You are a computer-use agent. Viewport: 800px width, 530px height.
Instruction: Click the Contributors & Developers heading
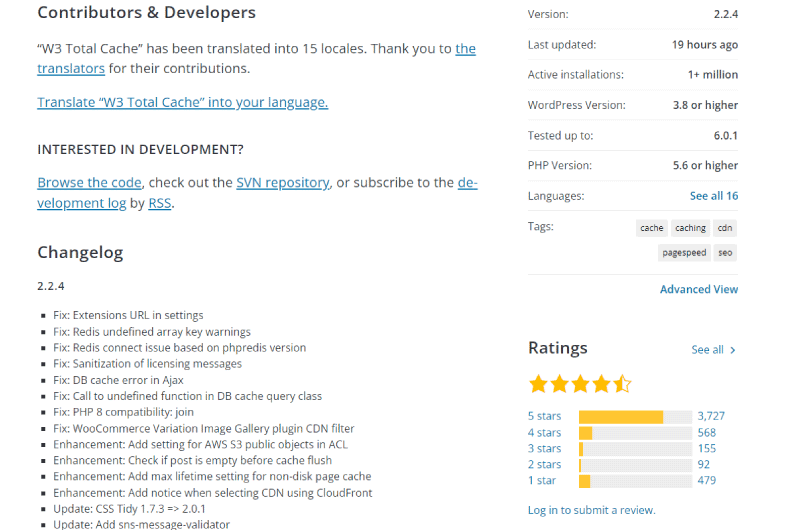point(146,12)
